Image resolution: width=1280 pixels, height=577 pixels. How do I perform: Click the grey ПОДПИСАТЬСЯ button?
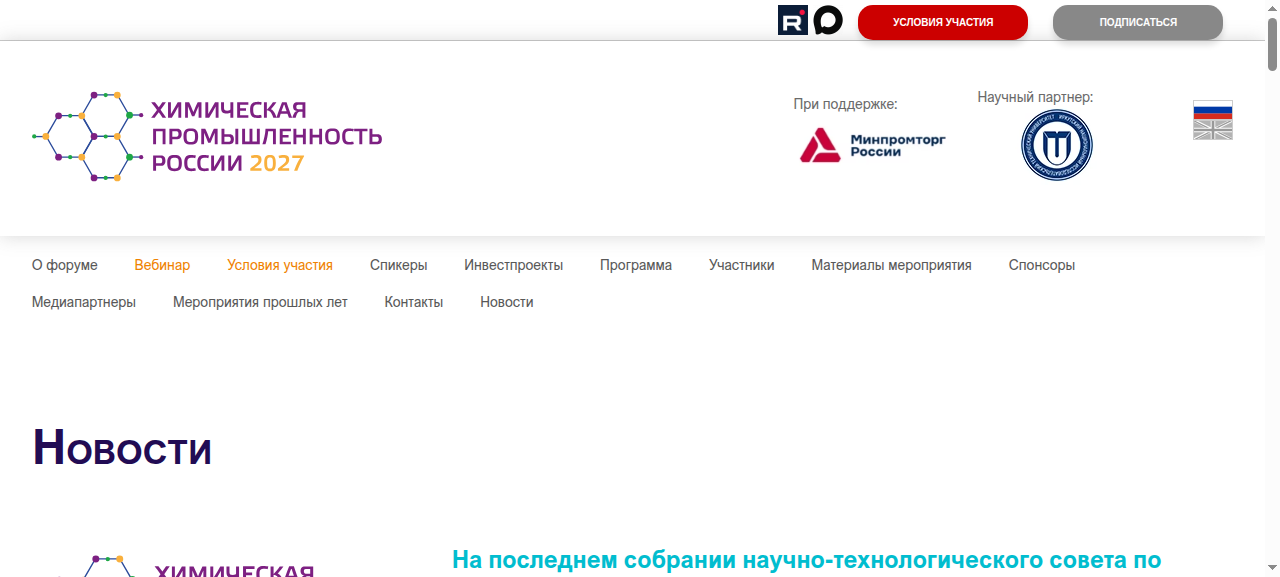tap(1138, 22)
